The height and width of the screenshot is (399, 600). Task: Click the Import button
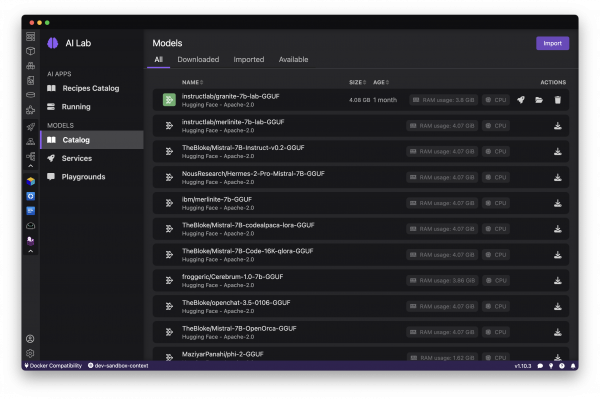[552, 43]
